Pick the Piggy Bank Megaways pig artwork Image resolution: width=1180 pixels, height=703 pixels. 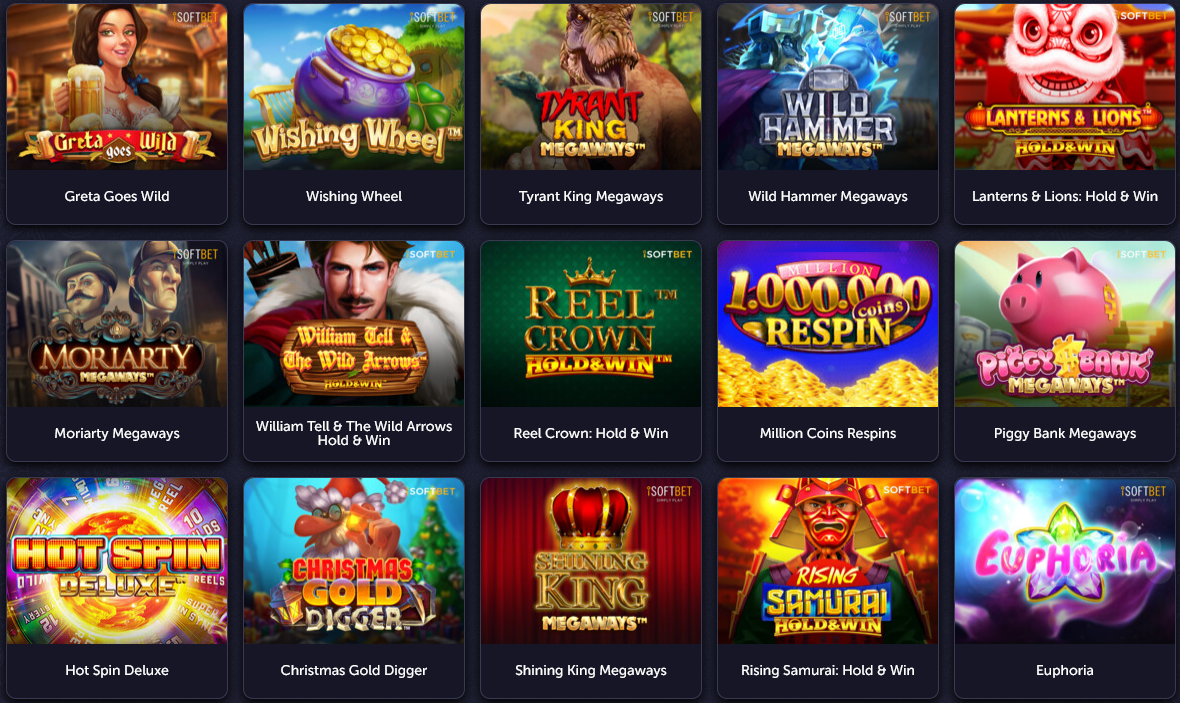1065,324
